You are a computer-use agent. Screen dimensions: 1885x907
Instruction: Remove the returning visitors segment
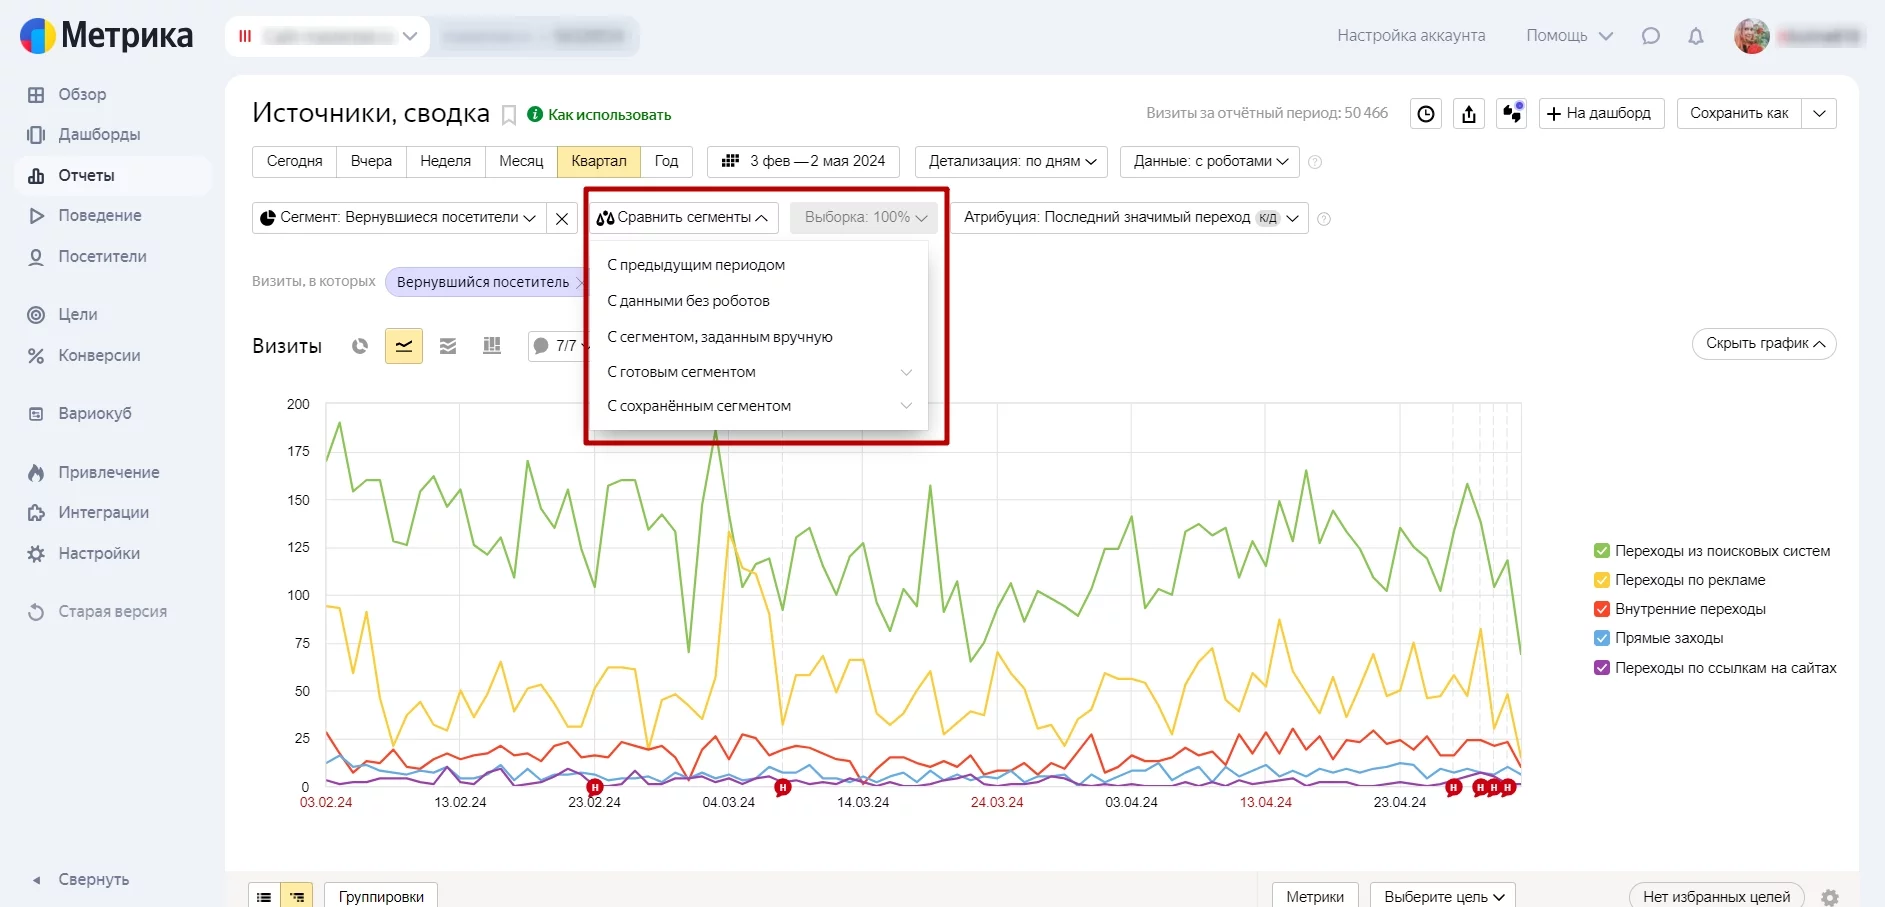click(x=562, y=218)
